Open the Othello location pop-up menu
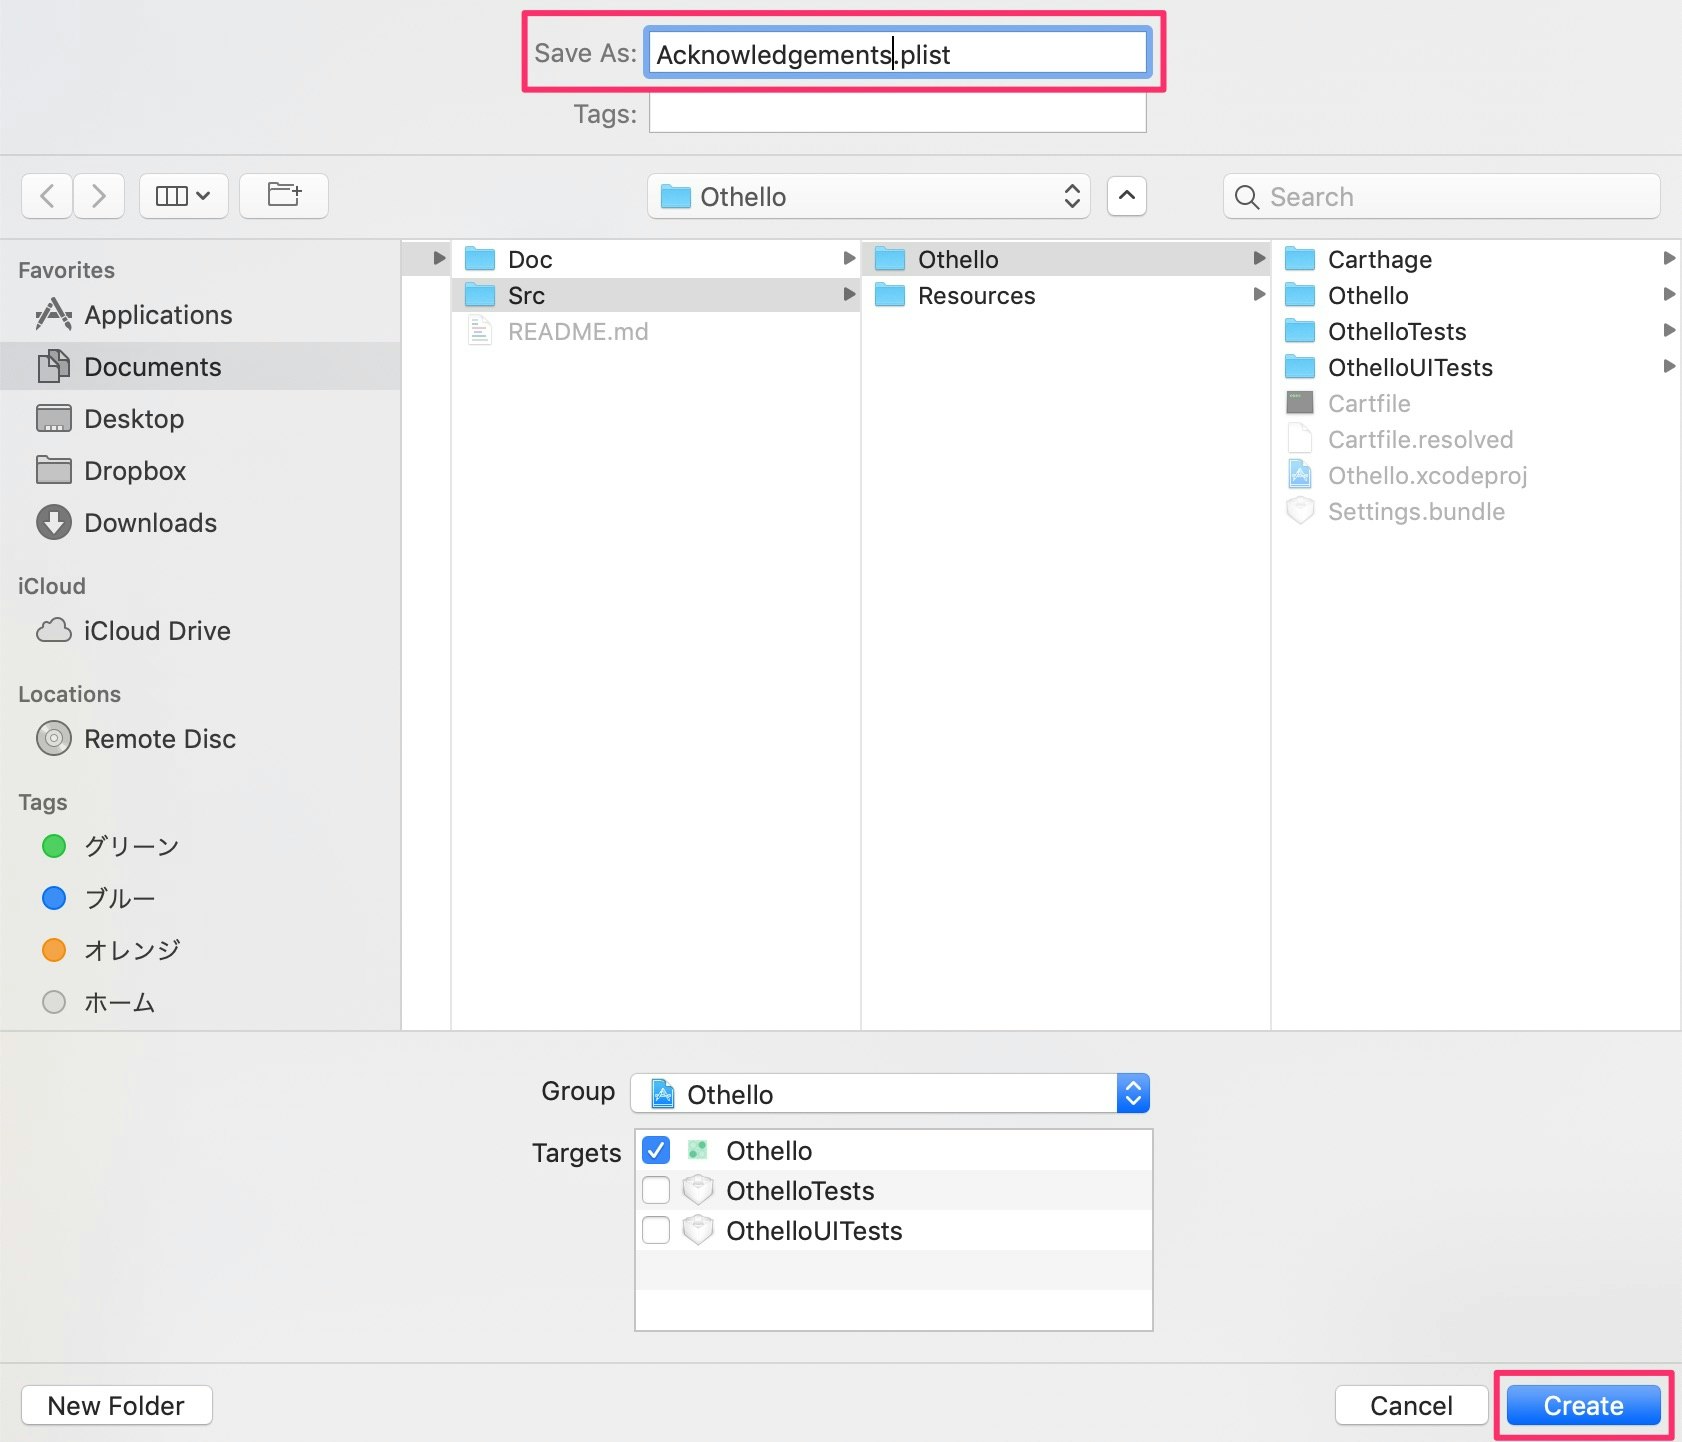Screen dimensions: 1682x1442 (868, 196)
